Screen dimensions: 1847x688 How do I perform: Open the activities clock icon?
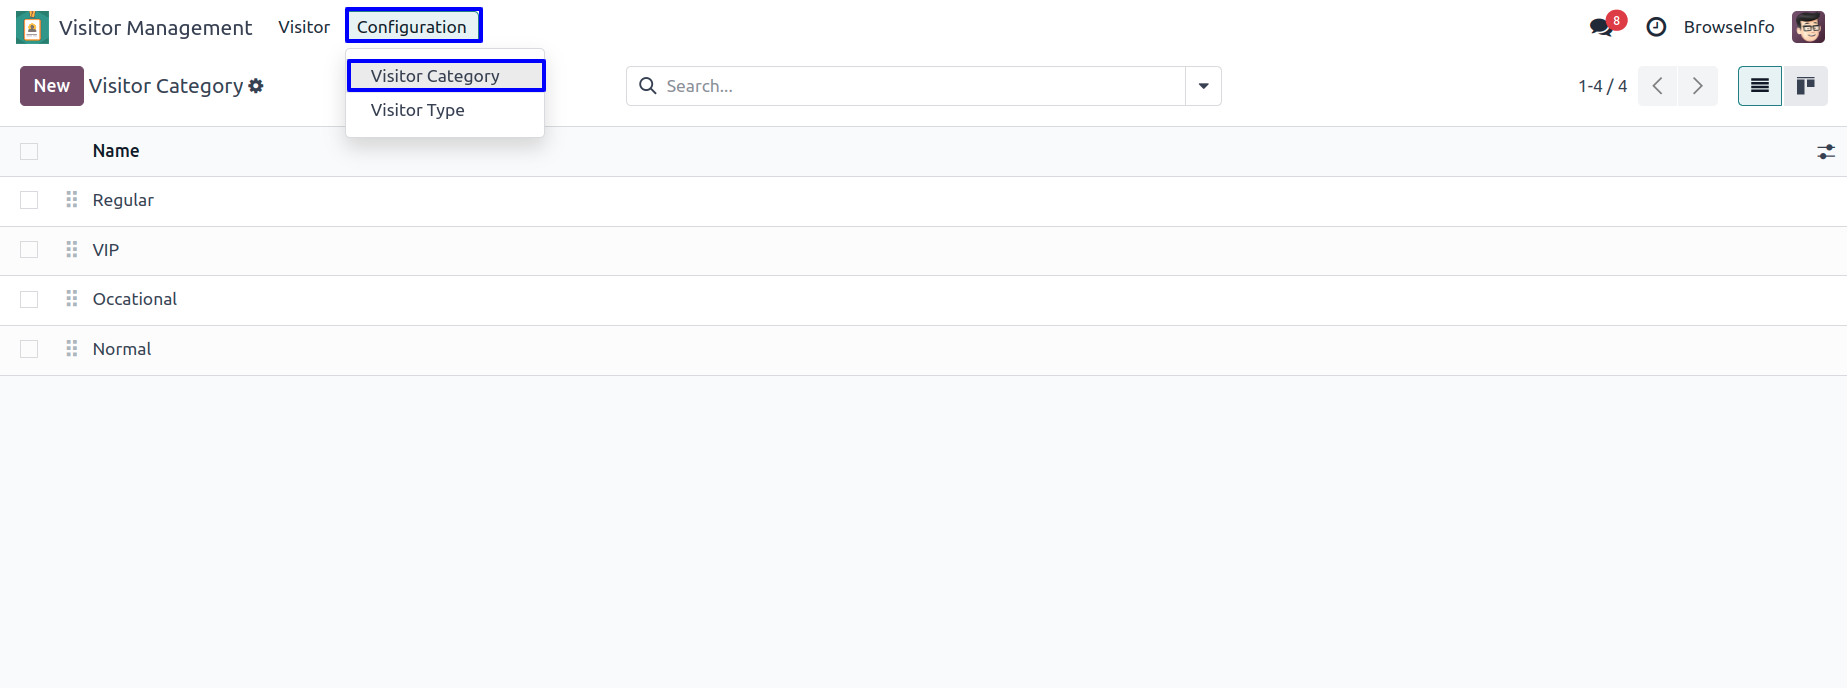tap(1656, 27)
